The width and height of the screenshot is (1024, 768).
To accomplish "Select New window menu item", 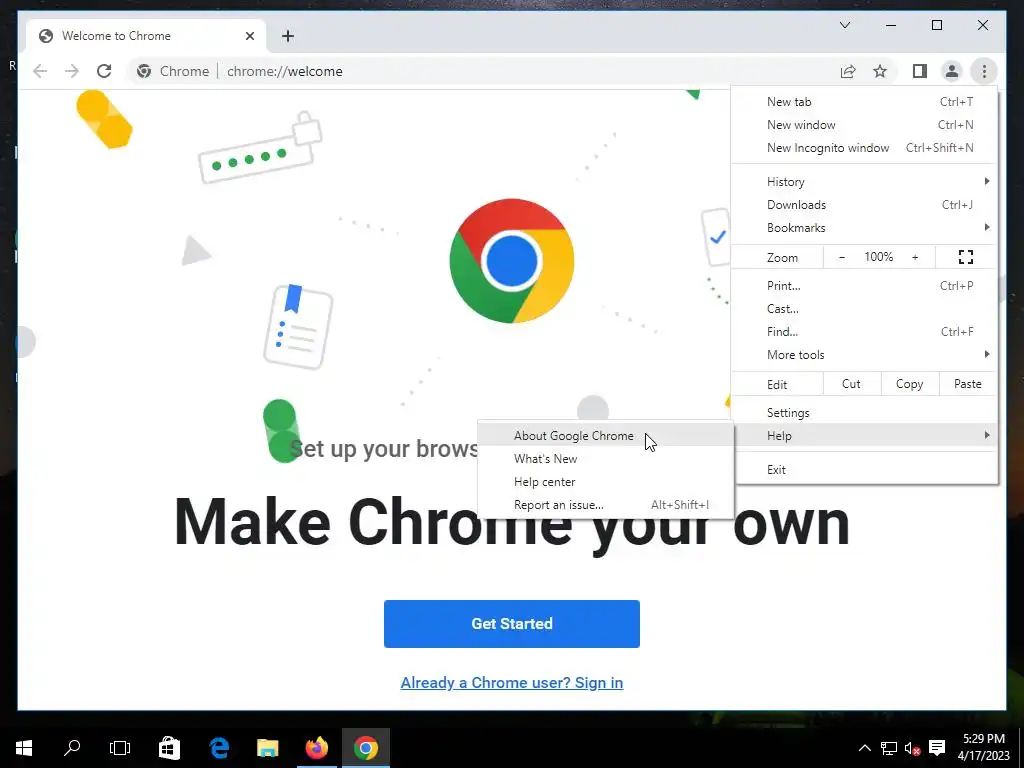I will pyautogui.click(x=865, y=125).
